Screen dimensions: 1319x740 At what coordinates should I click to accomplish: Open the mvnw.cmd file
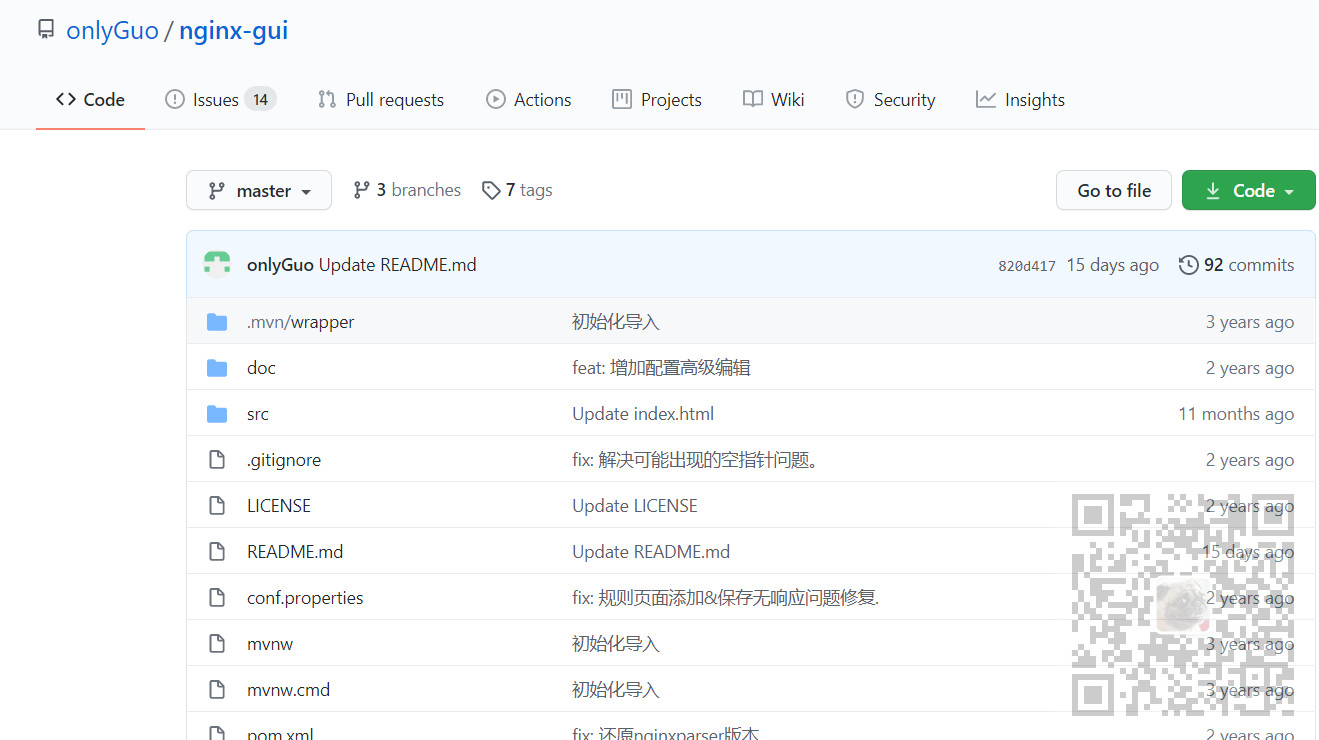(288, 690)
